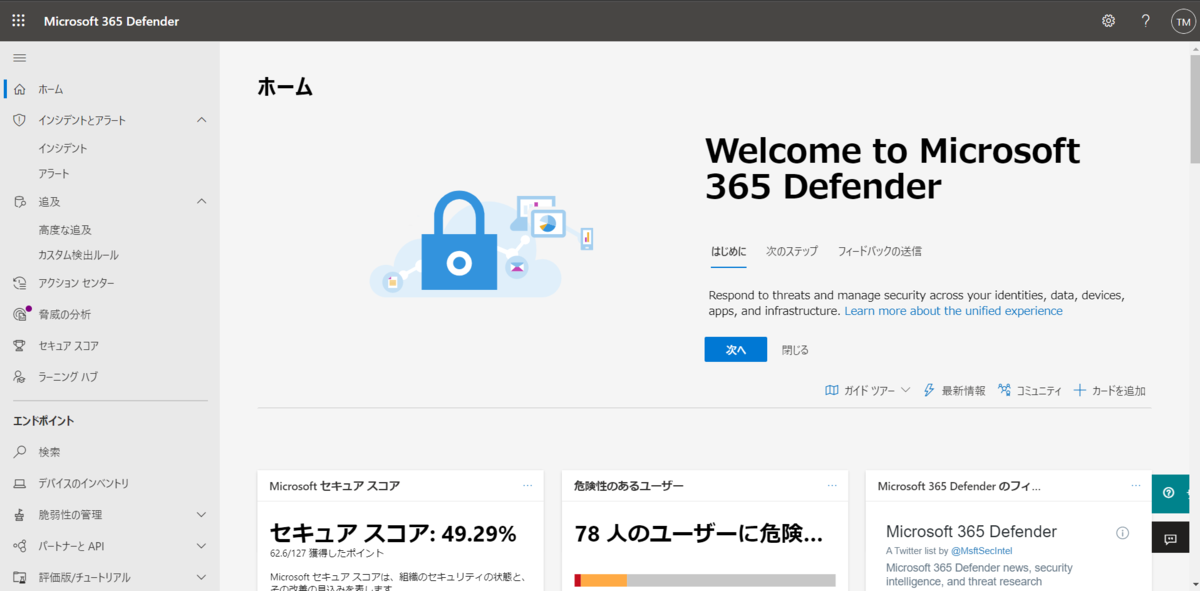Click the セキュア スコア trophy icon
1200x591 pixels.
(20, 345)
